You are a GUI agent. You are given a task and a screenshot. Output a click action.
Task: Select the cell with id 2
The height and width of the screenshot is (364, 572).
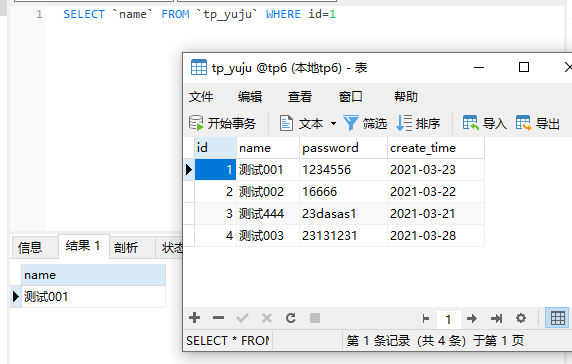[x=215, y=191]
